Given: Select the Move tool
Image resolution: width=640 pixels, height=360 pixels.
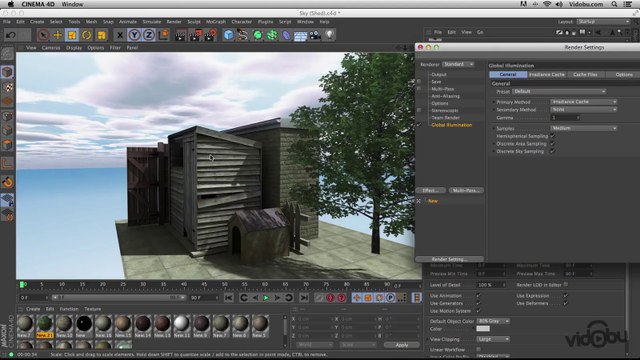Looking at the screenshot, I should 58,35.
